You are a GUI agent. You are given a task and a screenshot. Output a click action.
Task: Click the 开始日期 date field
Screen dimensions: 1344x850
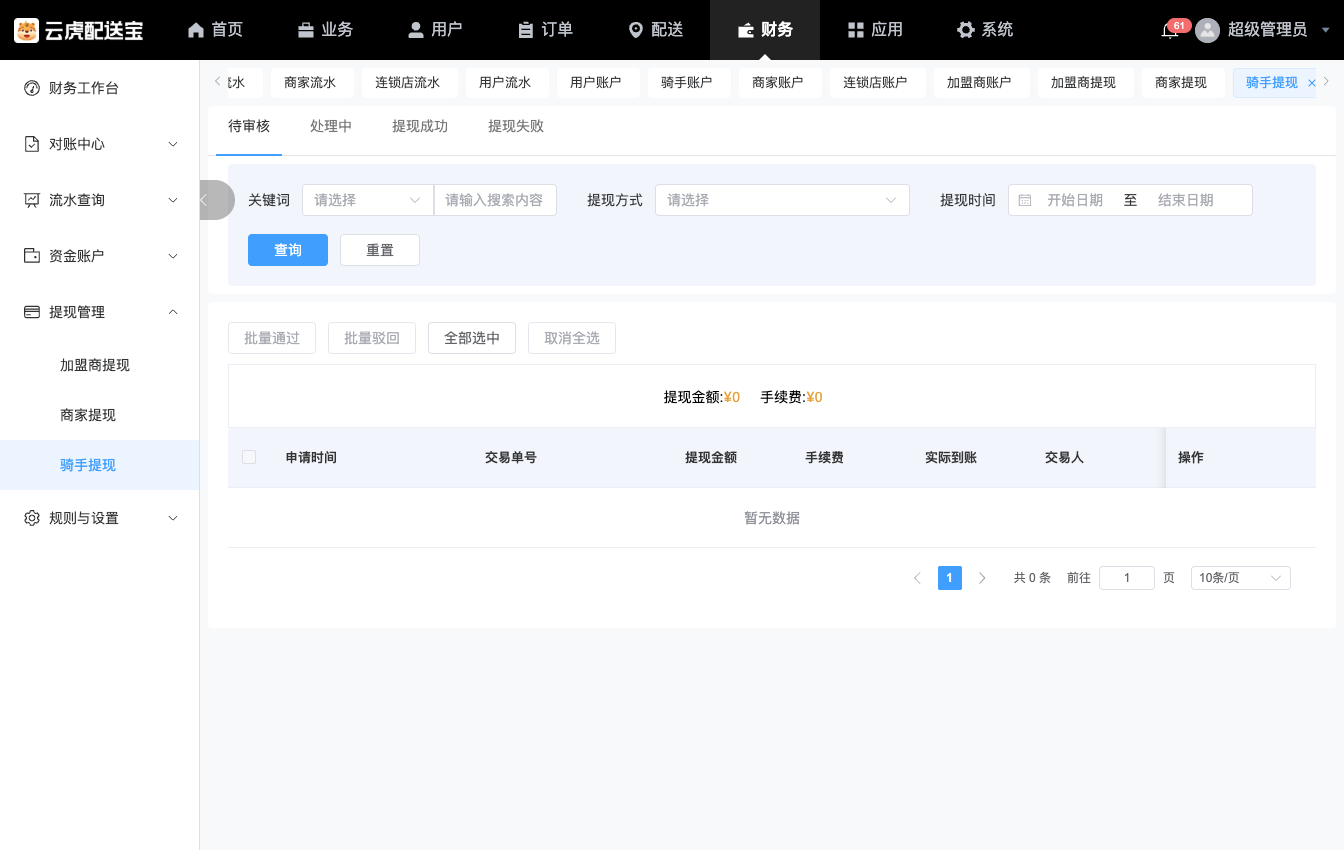[1075, 200]
